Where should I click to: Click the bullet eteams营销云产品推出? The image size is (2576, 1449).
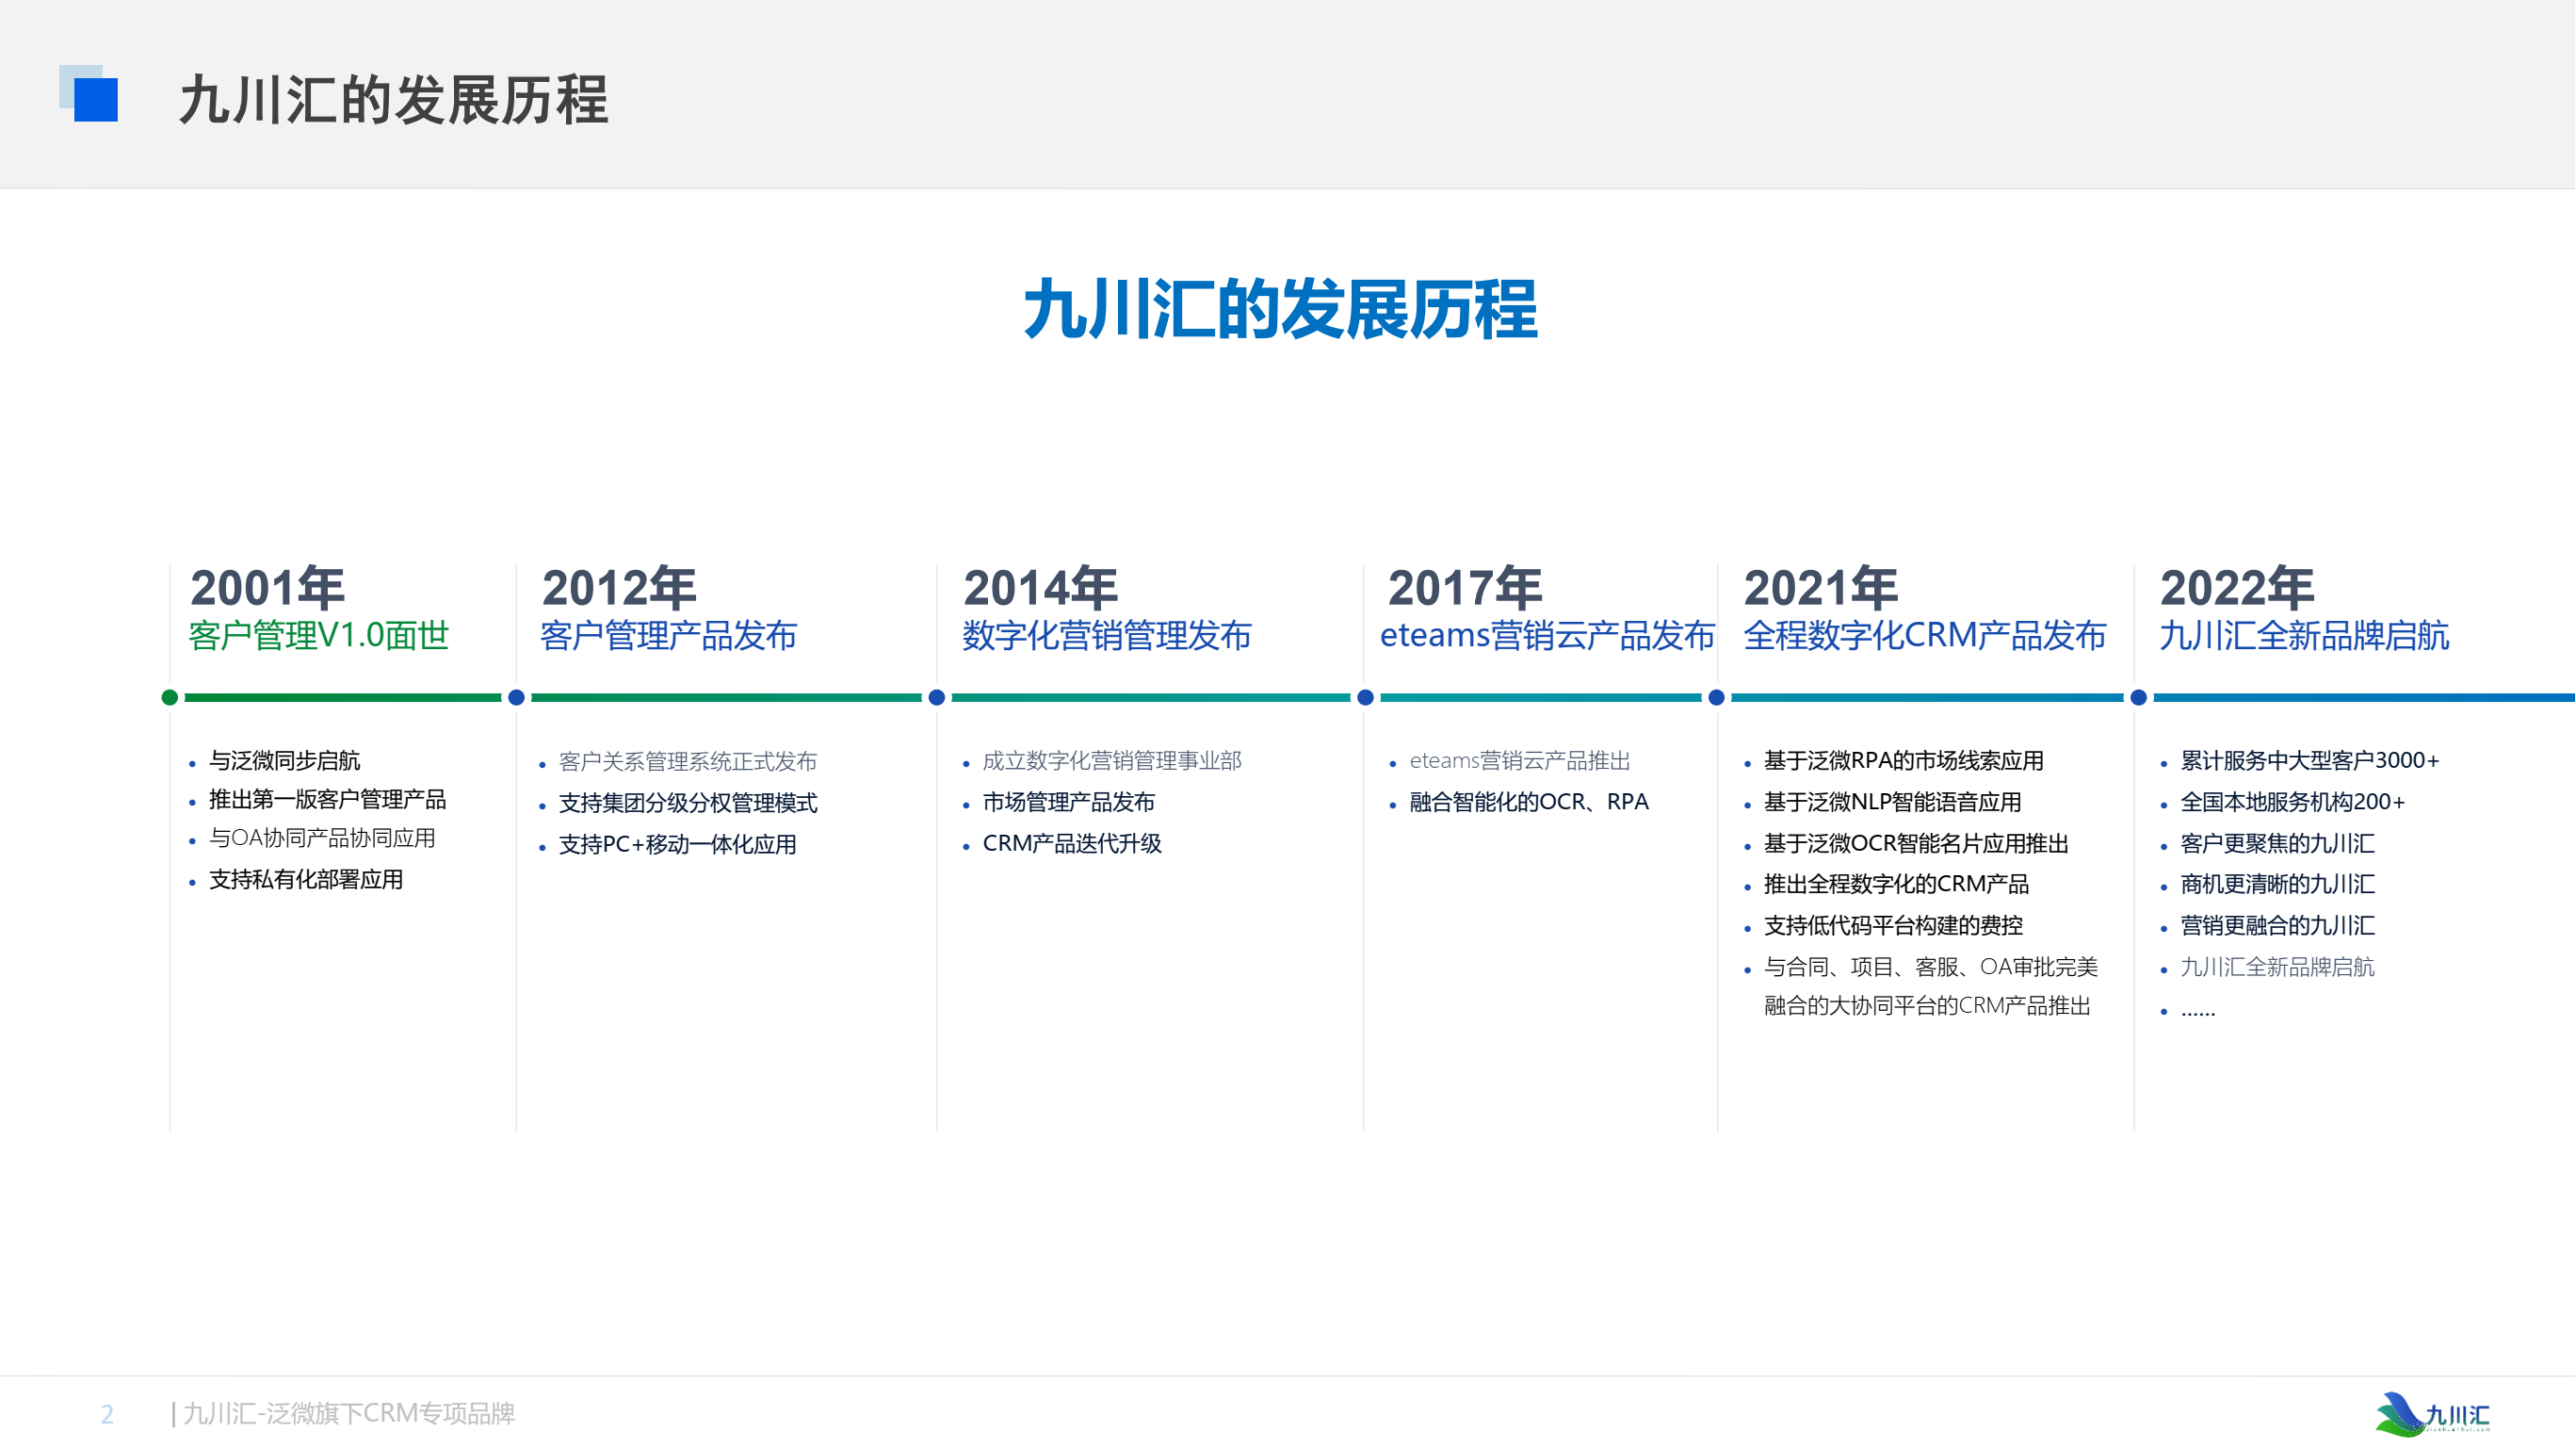click(x=1520, y=761)
